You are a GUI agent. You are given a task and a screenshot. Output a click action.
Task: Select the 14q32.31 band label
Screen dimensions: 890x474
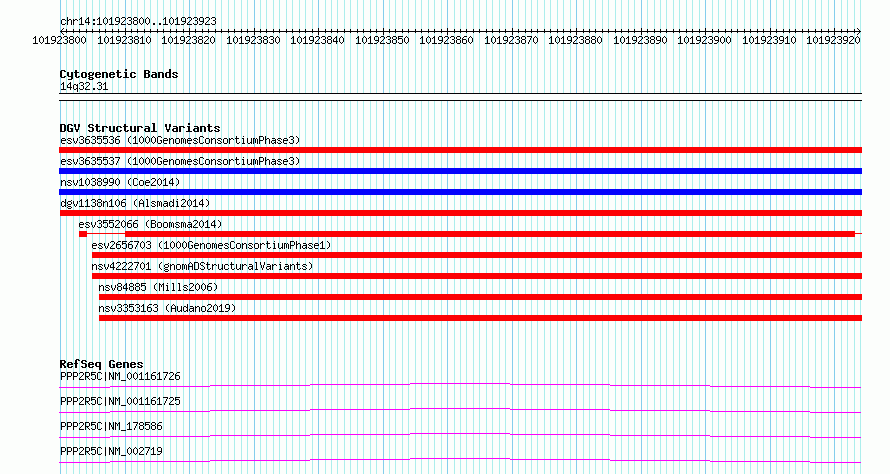coord(84,86)
